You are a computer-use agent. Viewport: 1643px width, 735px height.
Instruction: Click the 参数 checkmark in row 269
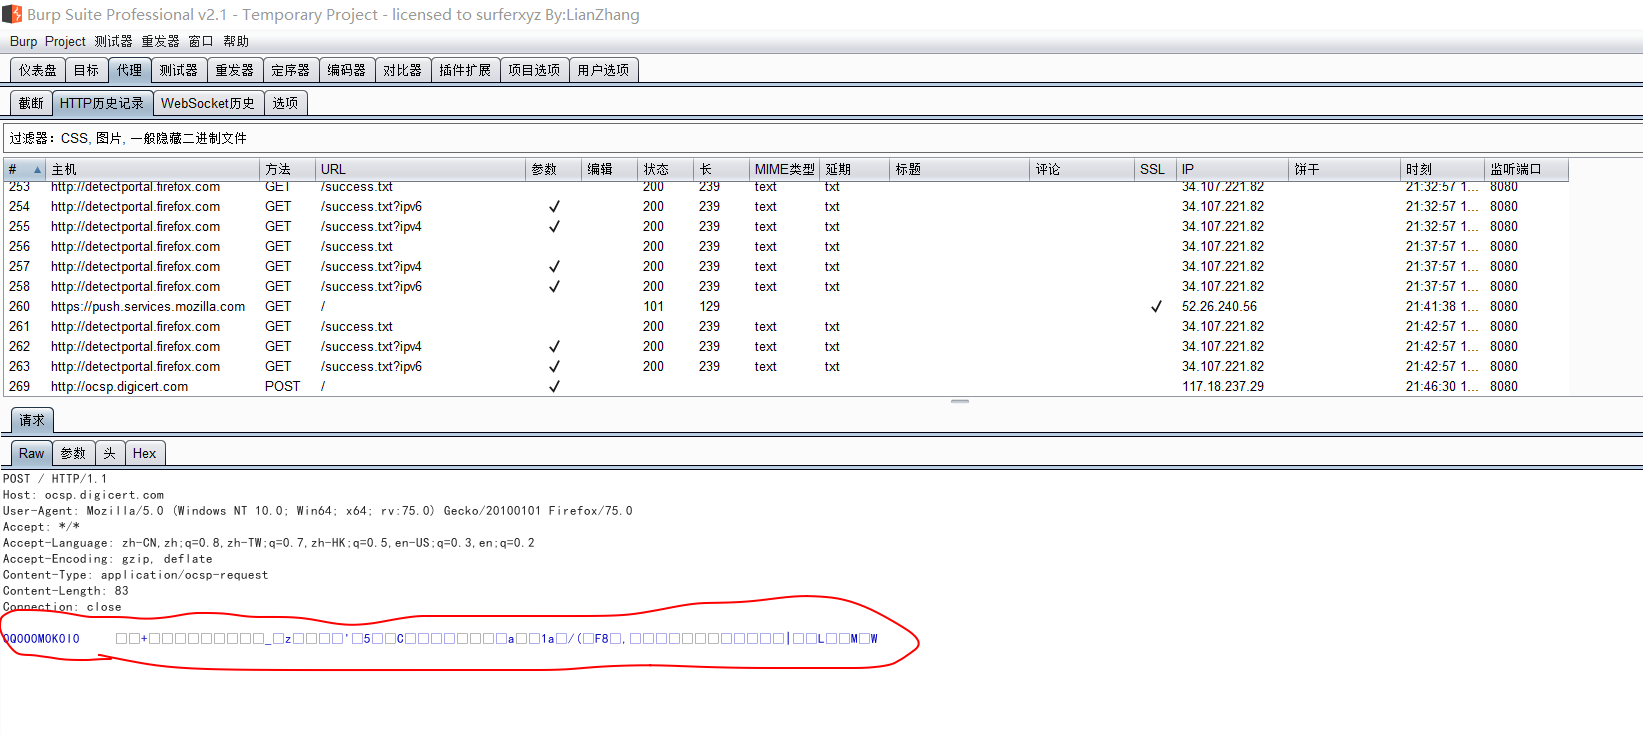click(554, 387)
